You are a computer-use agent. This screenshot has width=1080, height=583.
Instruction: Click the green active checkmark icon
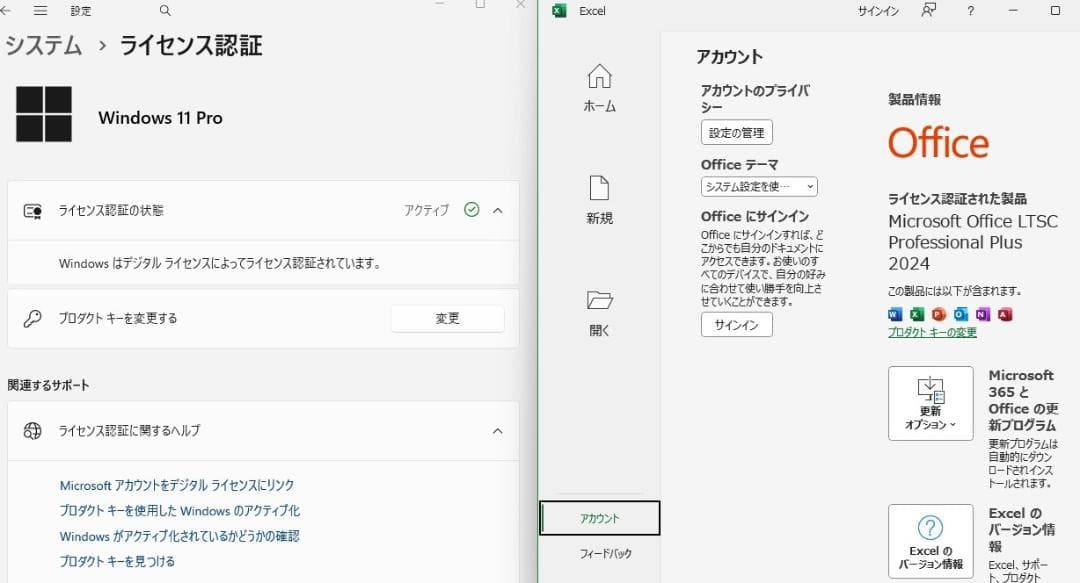[x=472, y=209]
